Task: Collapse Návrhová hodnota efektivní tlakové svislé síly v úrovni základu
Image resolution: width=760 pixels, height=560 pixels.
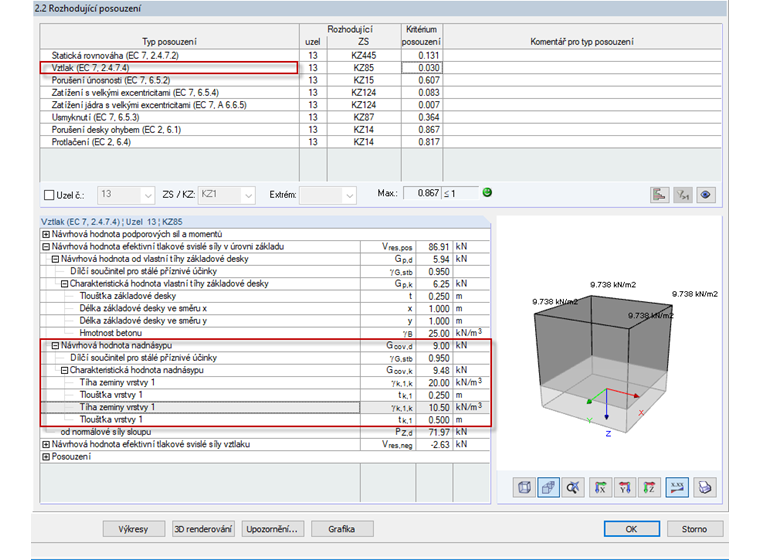Action: tap(46, 247)
